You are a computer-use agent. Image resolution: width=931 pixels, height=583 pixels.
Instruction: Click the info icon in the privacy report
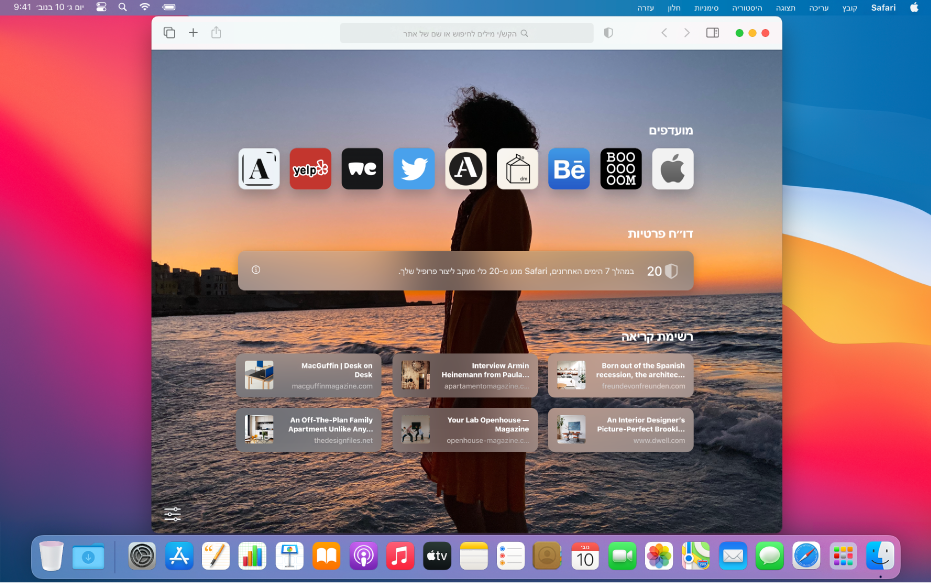[x=256, y=270]
